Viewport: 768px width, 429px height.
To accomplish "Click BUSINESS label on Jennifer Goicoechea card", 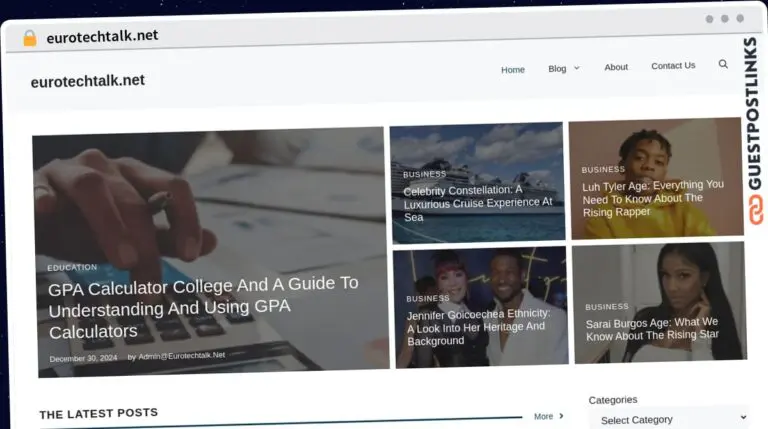I will 428,298.
